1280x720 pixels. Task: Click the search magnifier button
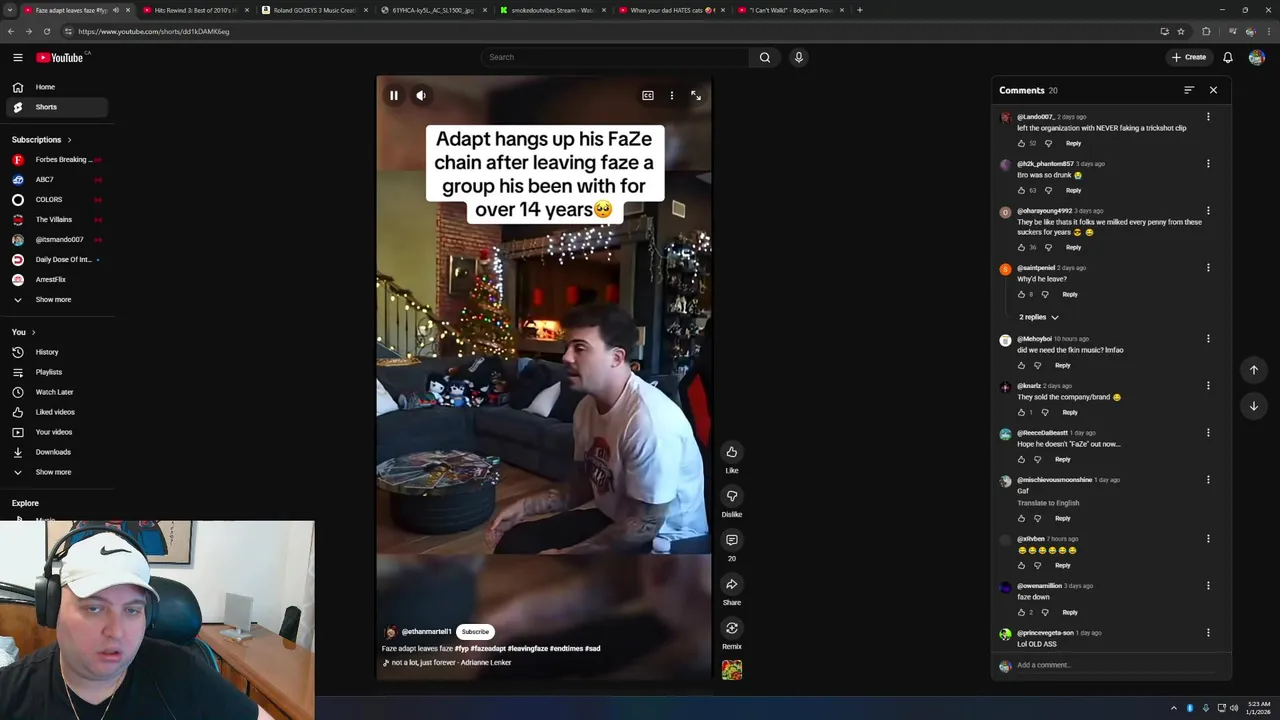pyautogui.click(x=765, y=57)
